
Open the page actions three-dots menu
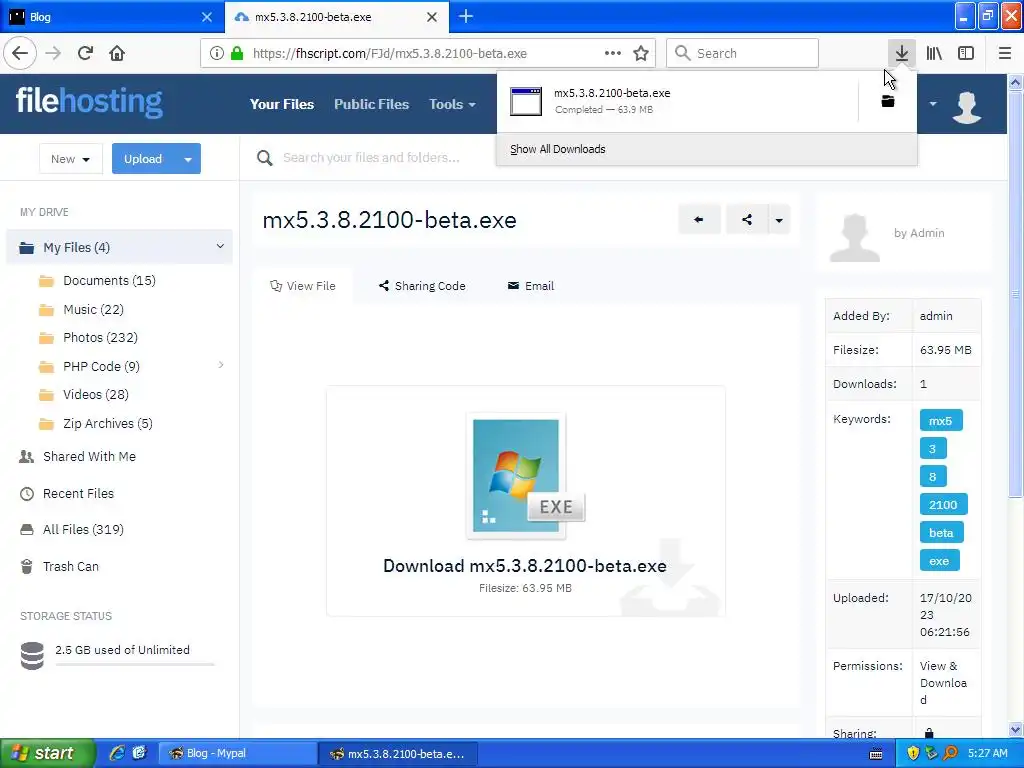pos(613,53)
